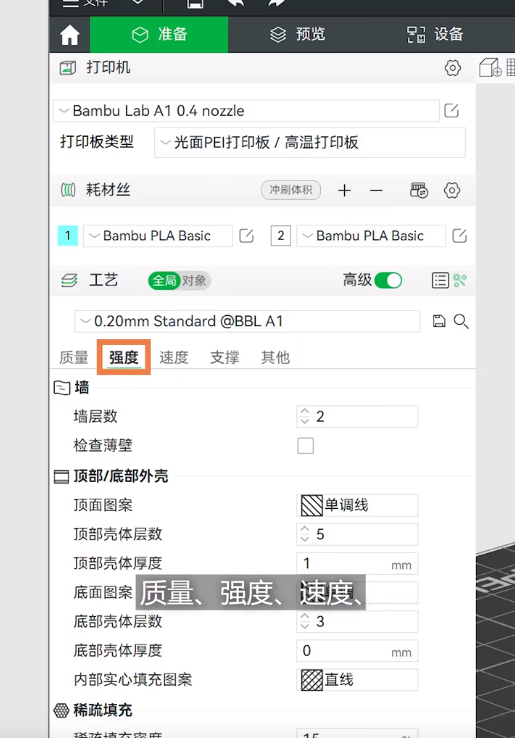Click the 墙层数 wall loops value field

pyautogui.click(x=357, y=417)
